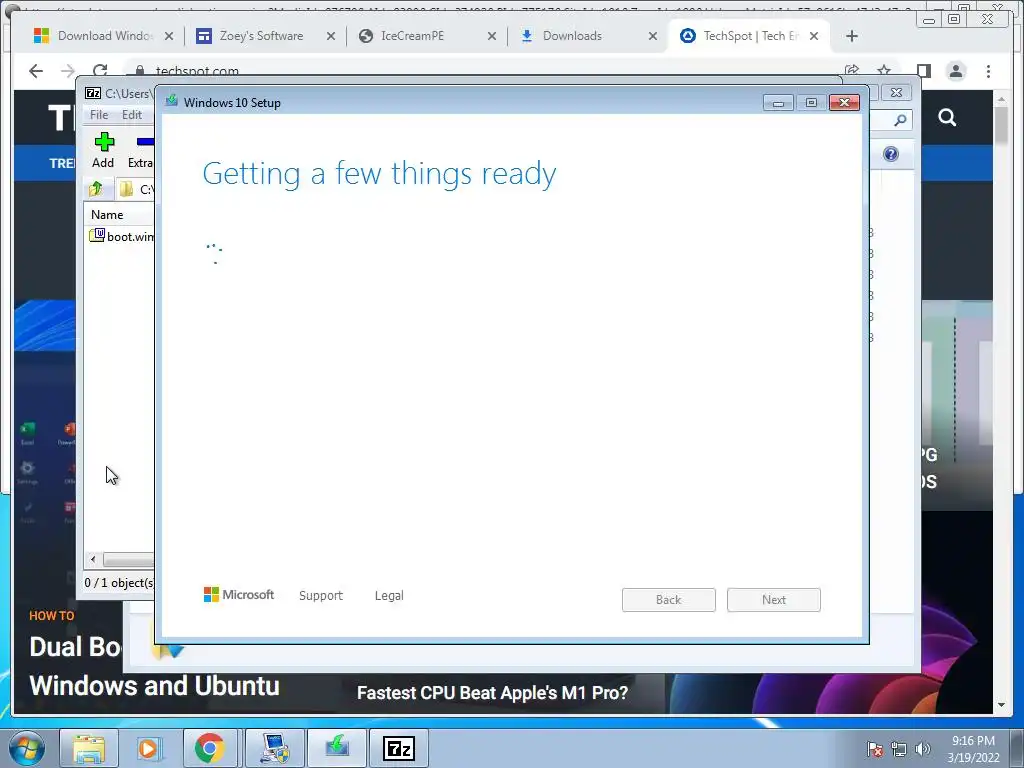Click the computer shield taskbar icon
Image resolution: width=1024 pixels, height=768 pixels.
coord(275,748)
